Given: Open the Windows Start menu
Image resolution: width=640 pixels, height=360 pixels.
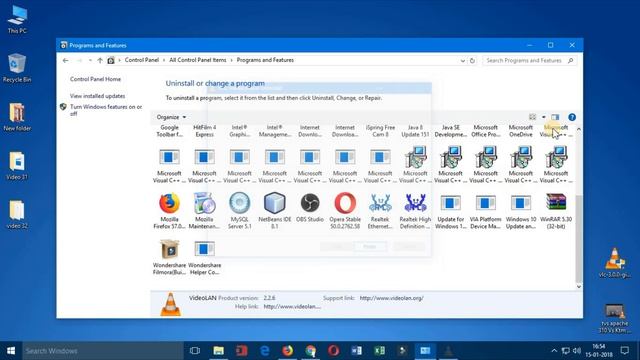Looking at the screenshot, I should click(11, 351).
